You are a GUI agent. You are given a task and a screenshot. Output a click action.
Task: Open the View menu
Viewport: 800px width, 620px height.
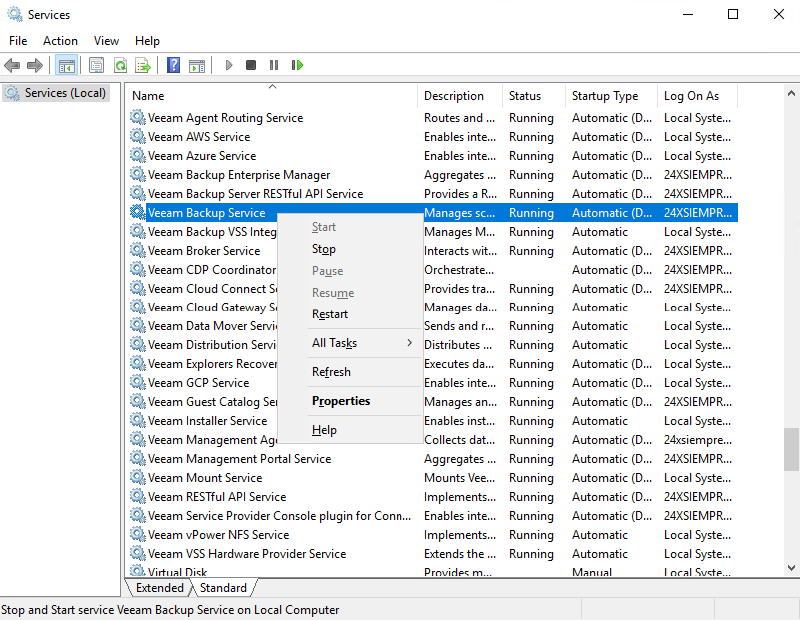click(106, 41)
